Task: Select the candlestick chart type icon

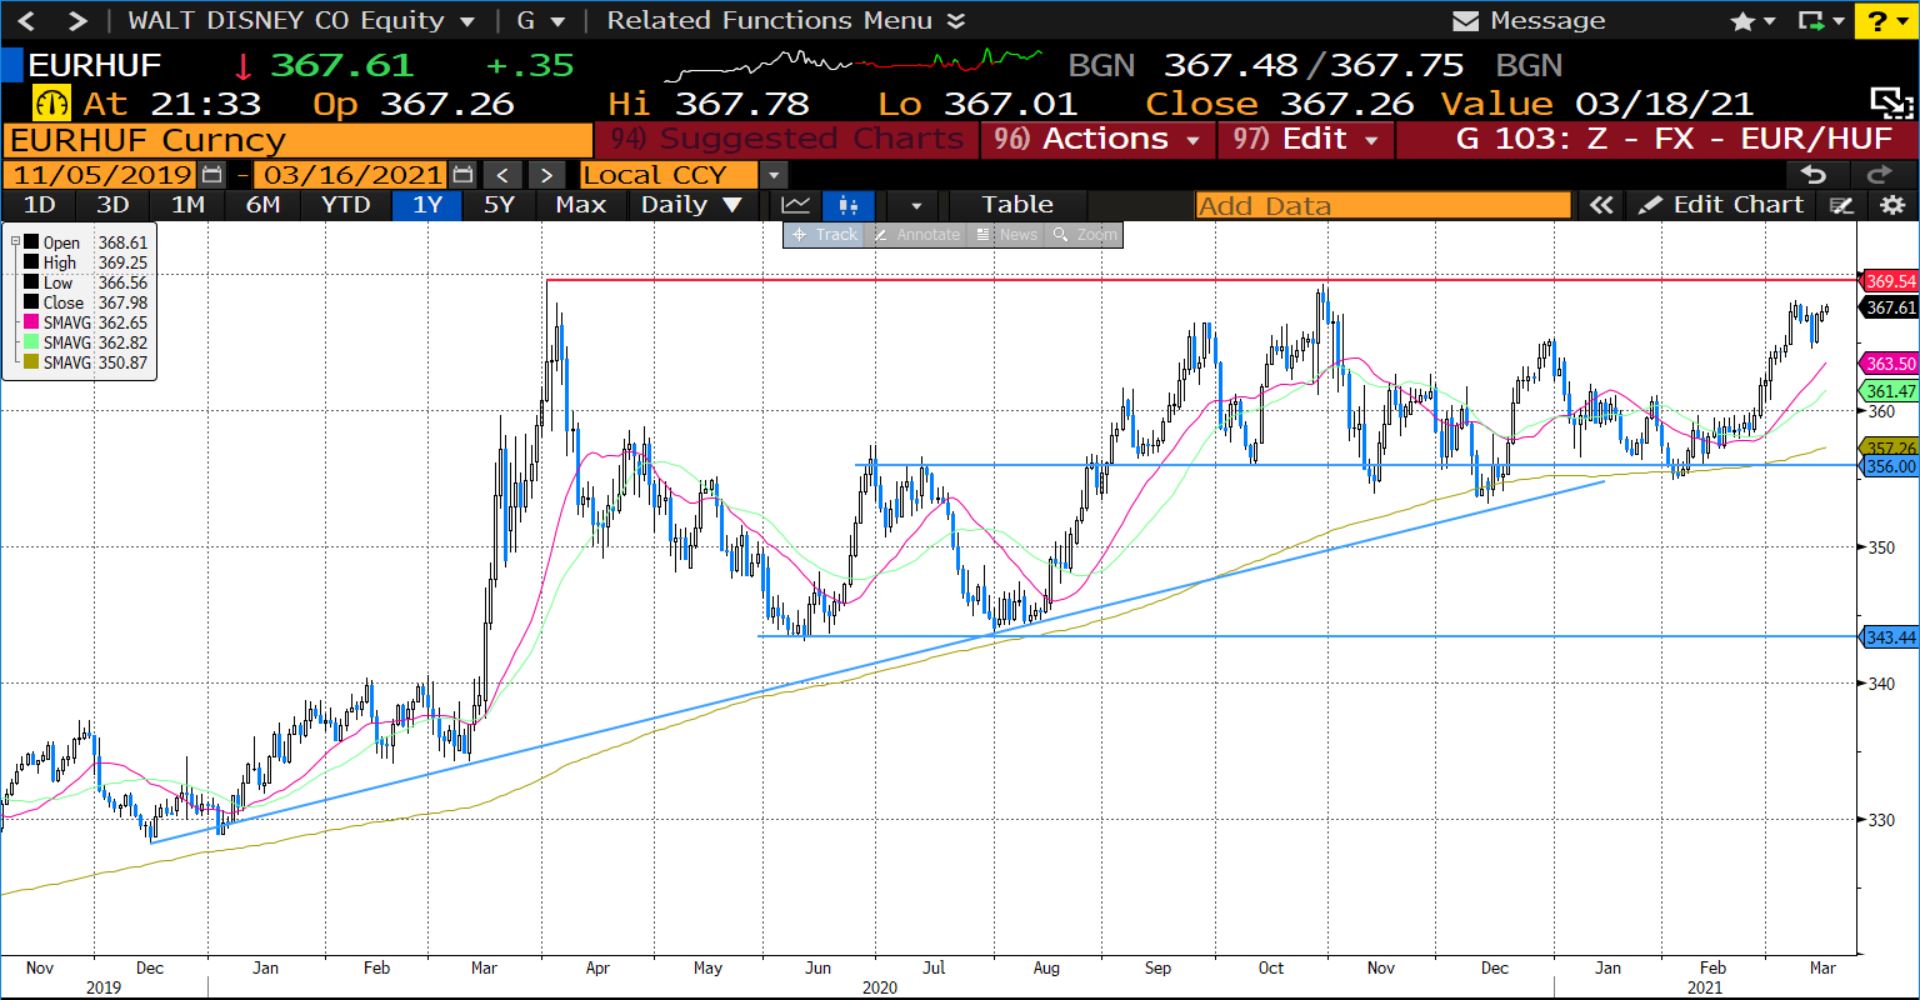Action: tap(848, 205)
